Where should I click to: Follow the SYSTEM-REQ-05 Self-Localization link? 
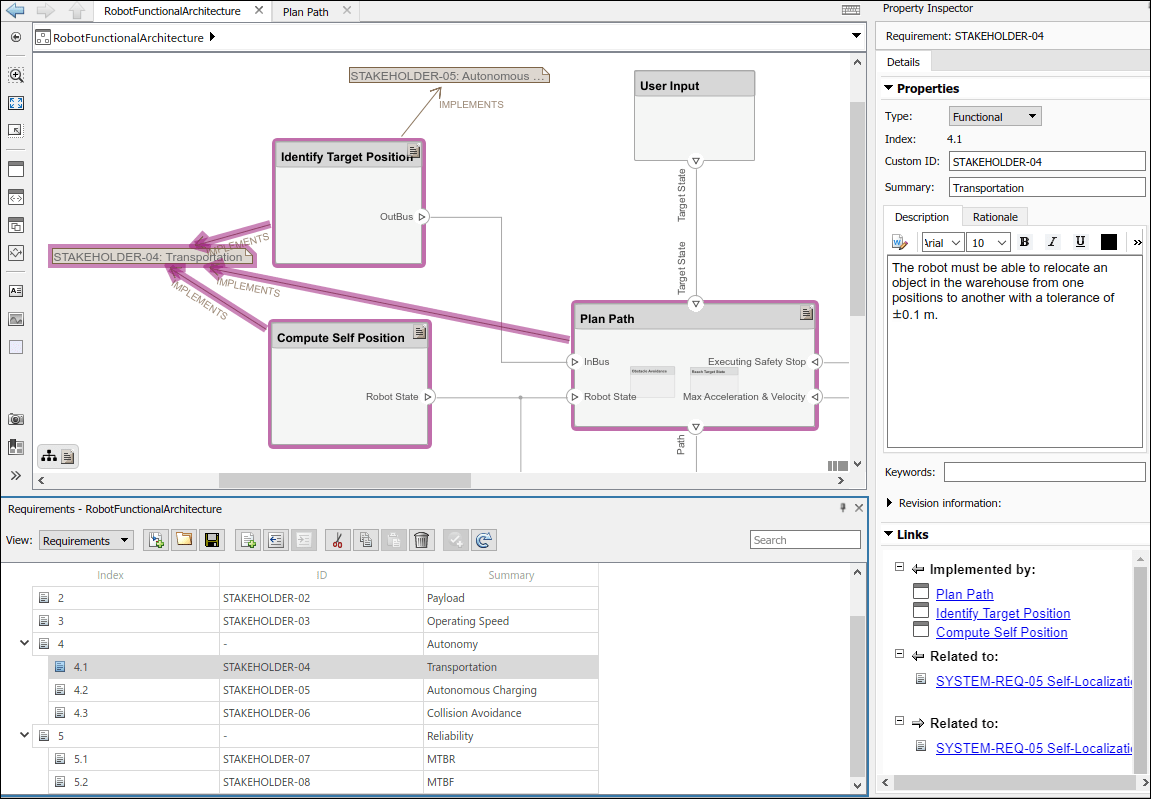coord(1035,680)
